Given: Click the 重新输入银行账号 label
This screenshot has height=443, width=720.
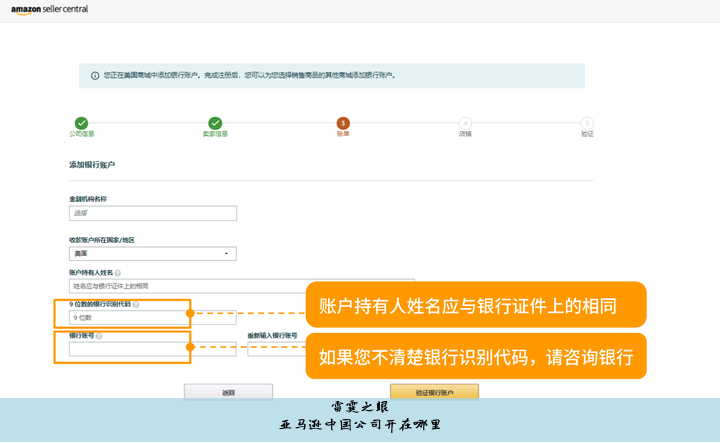Looking at the screenshot, I should (x=272, y=336).
